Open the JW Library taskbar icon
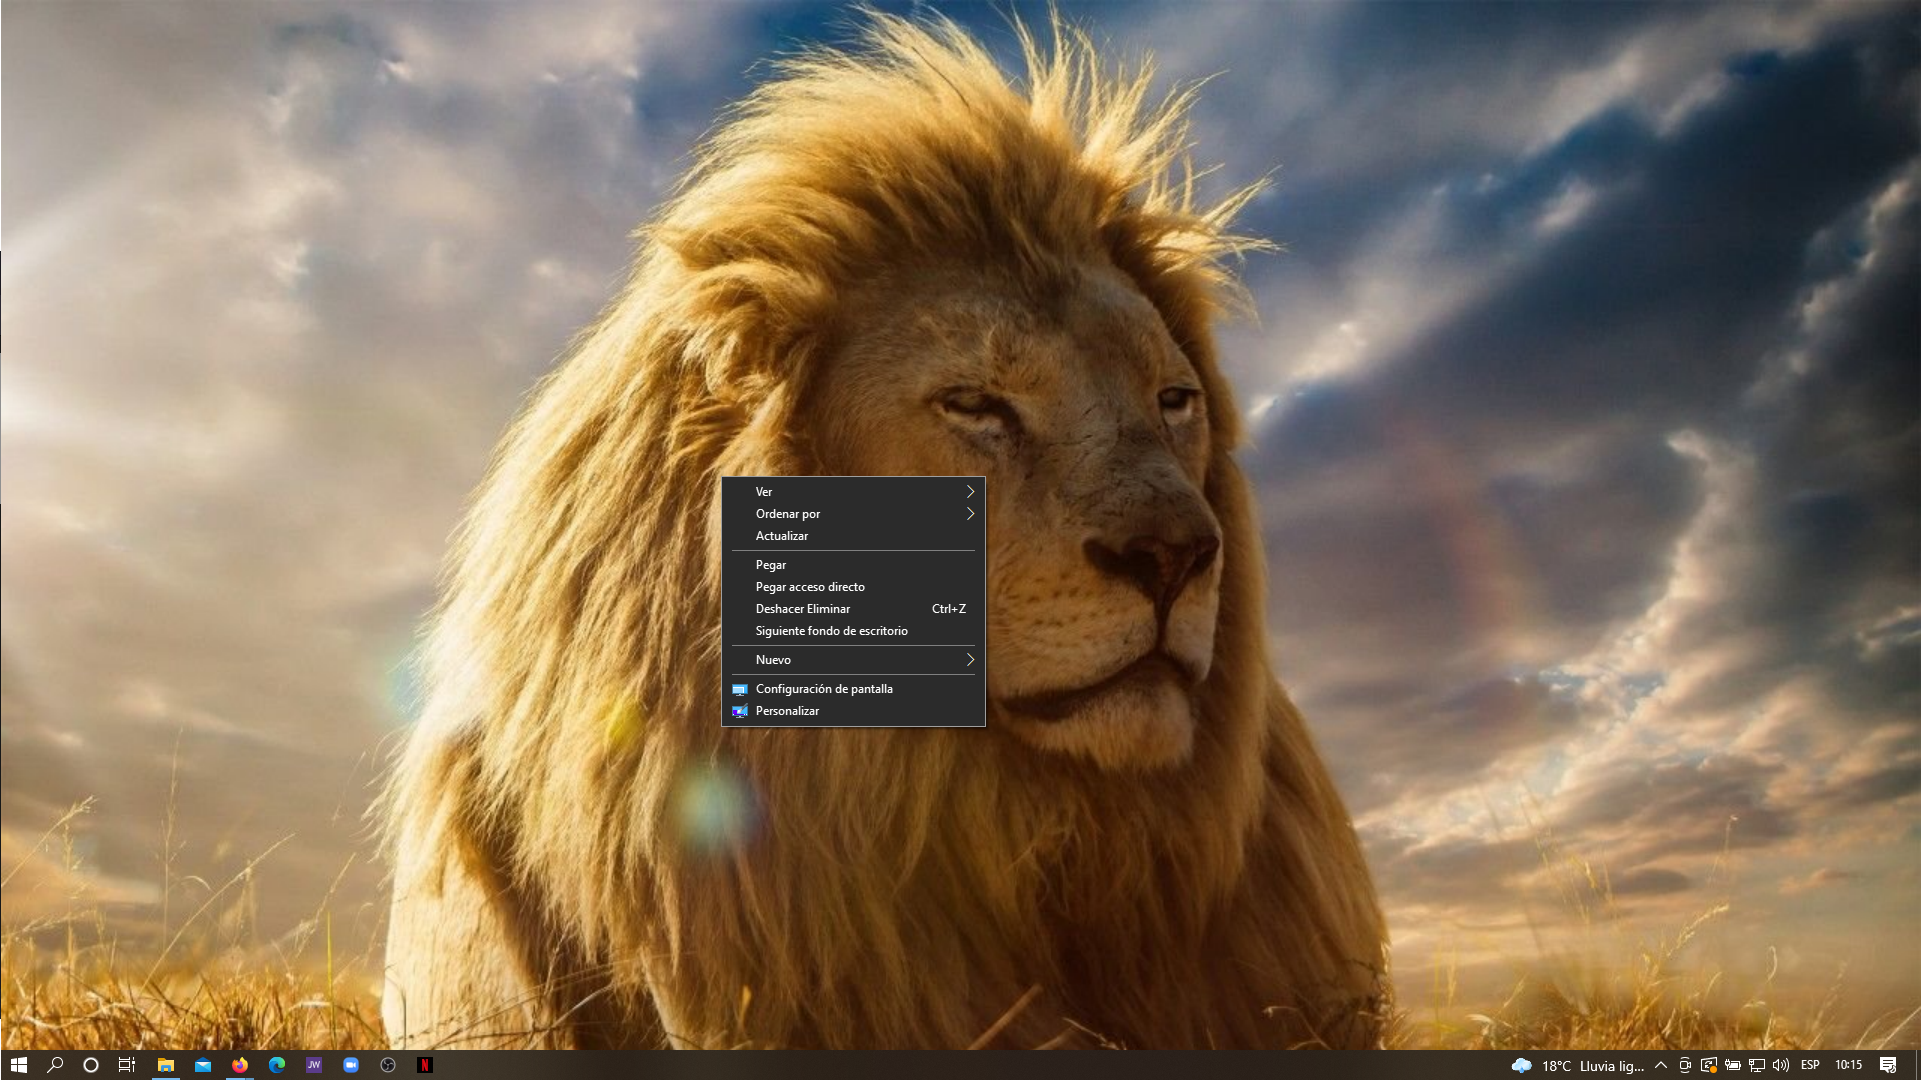This screenshot has width=1921, height=1080. coord(314,1065)
